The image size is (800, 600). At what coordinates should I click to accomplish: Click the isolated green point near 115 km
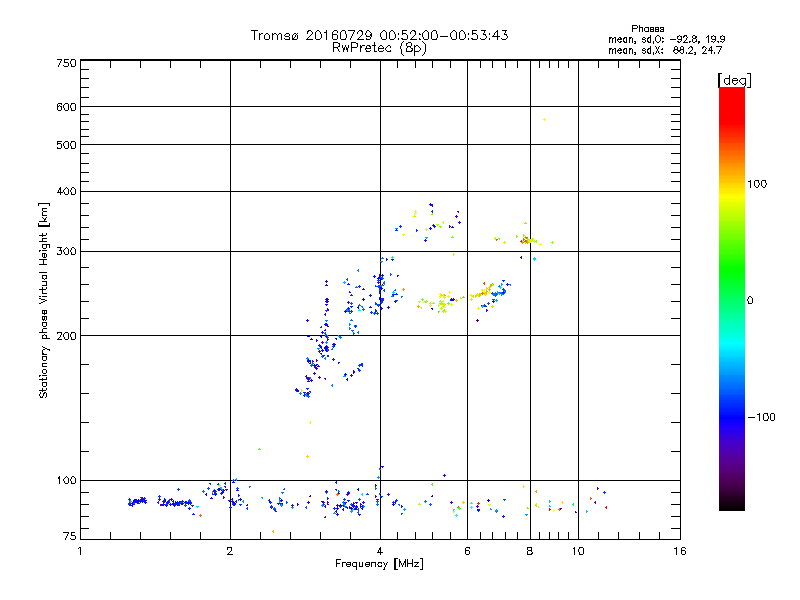point(259,449)
